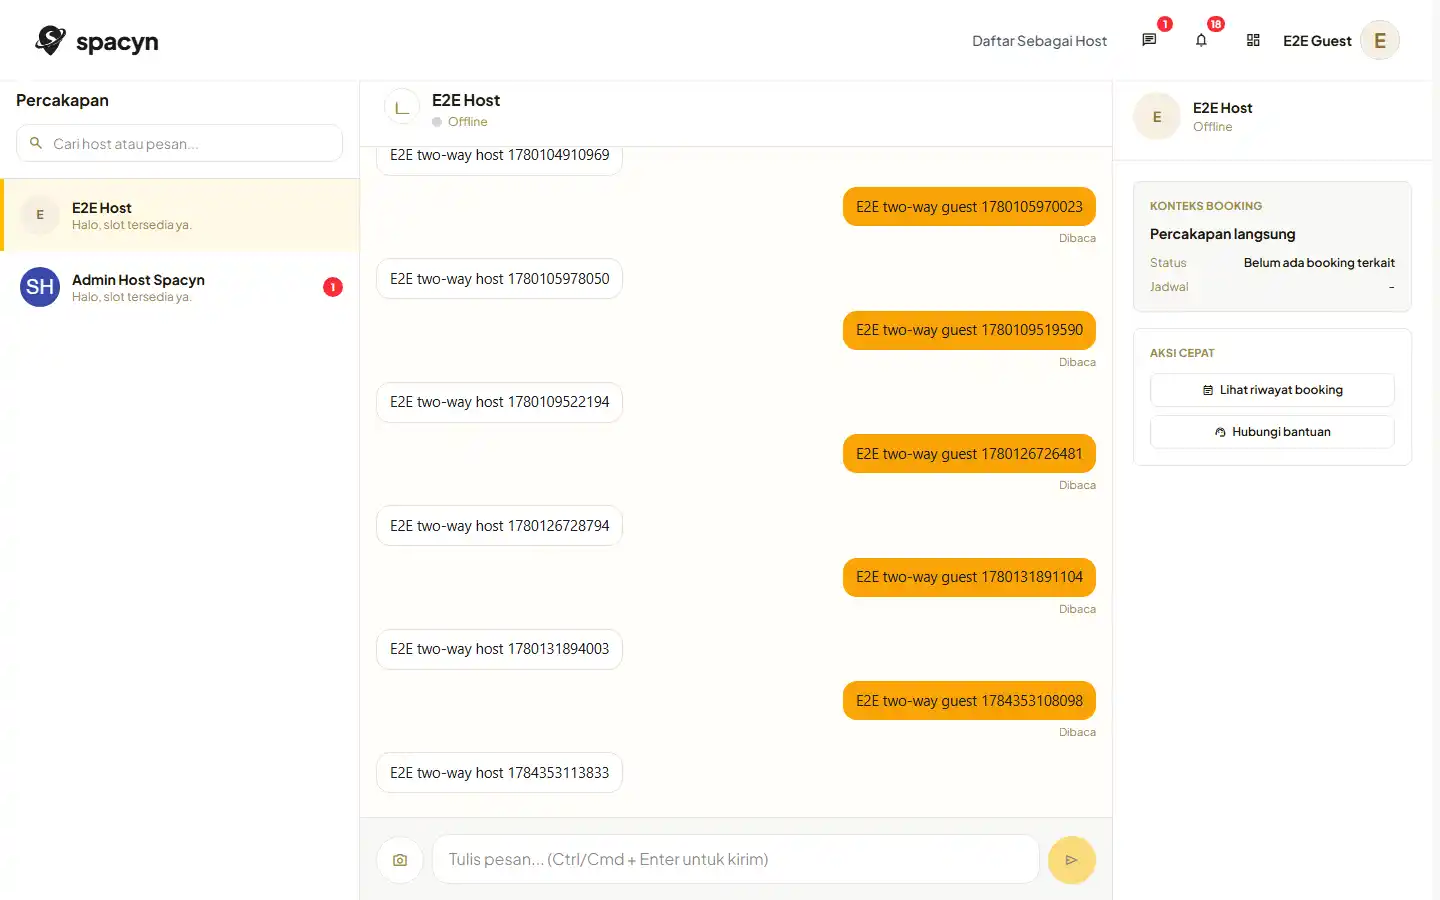Click message E2E two-way guest 1780126726481
This screenshot has width=1440, height=900.
[969, 454]
